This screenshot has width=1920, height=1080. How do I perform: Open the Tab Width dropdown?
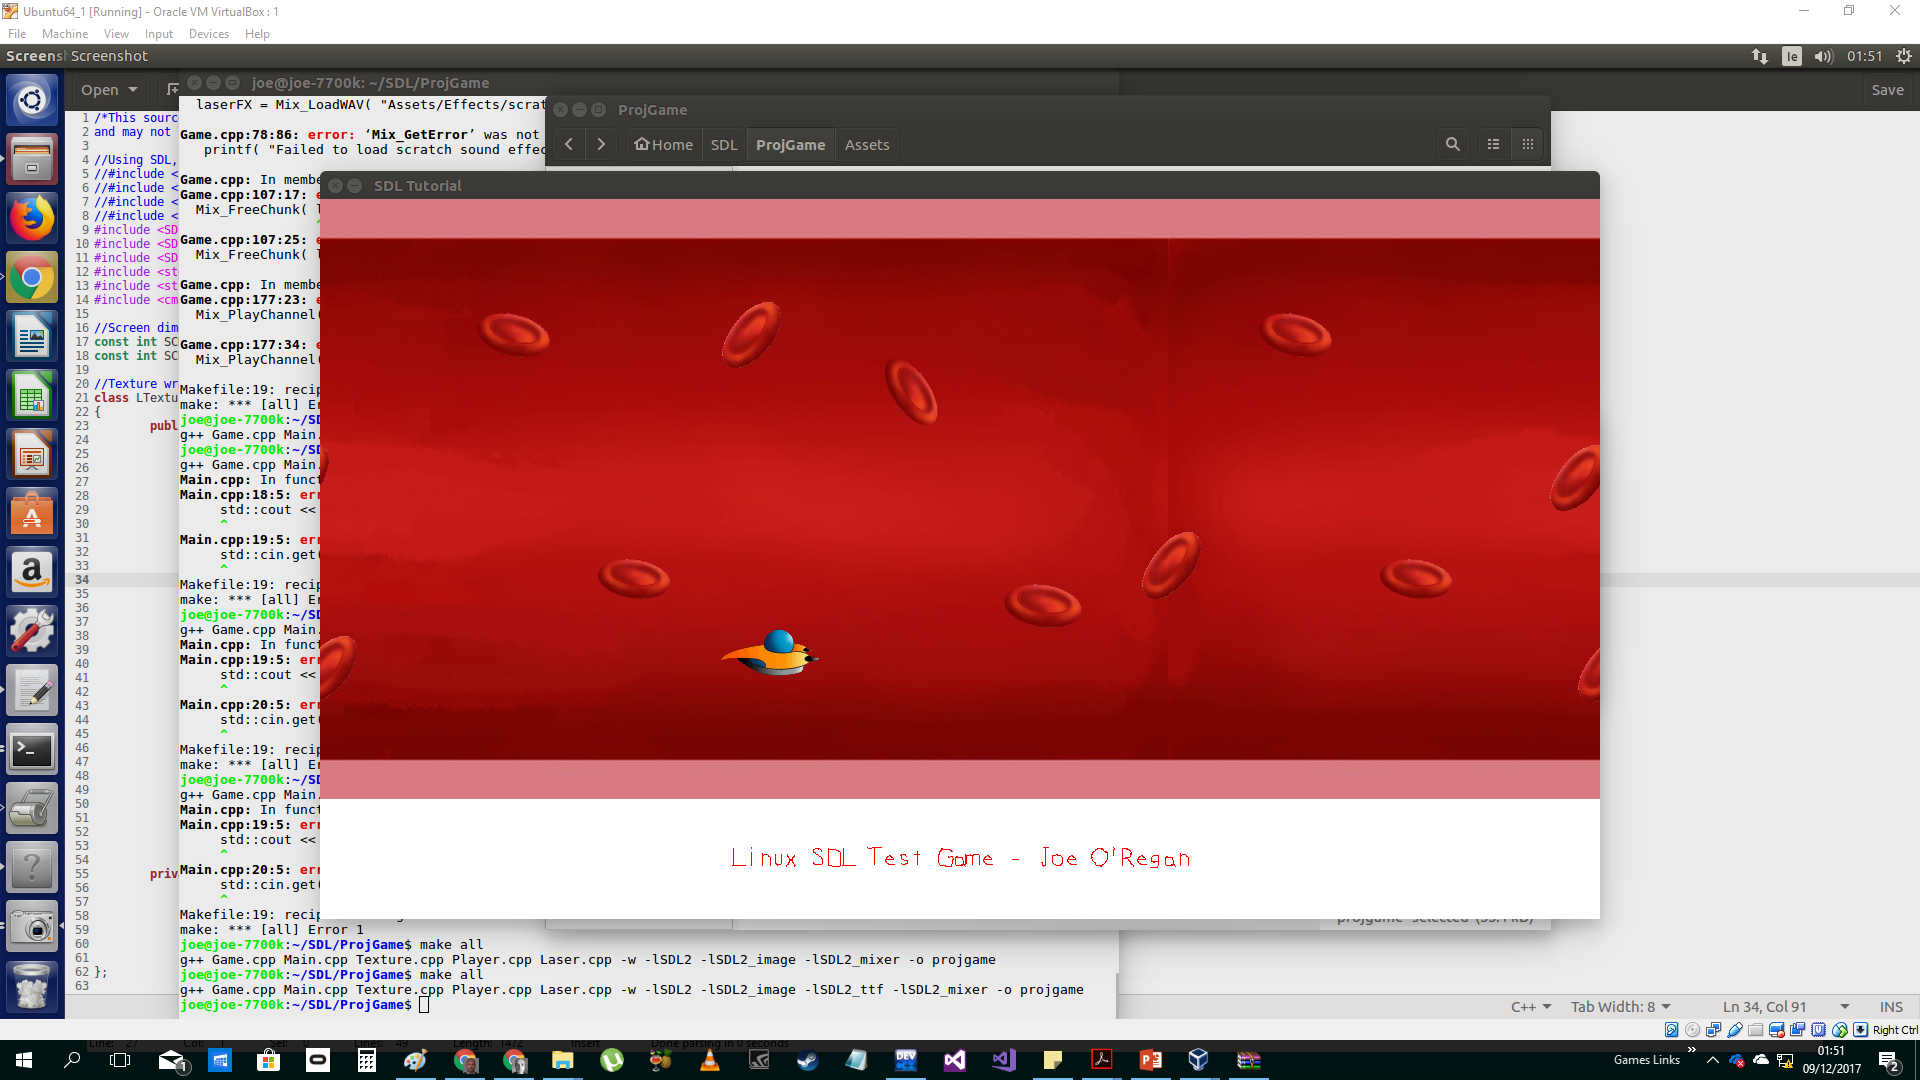click(1620, 1006)
